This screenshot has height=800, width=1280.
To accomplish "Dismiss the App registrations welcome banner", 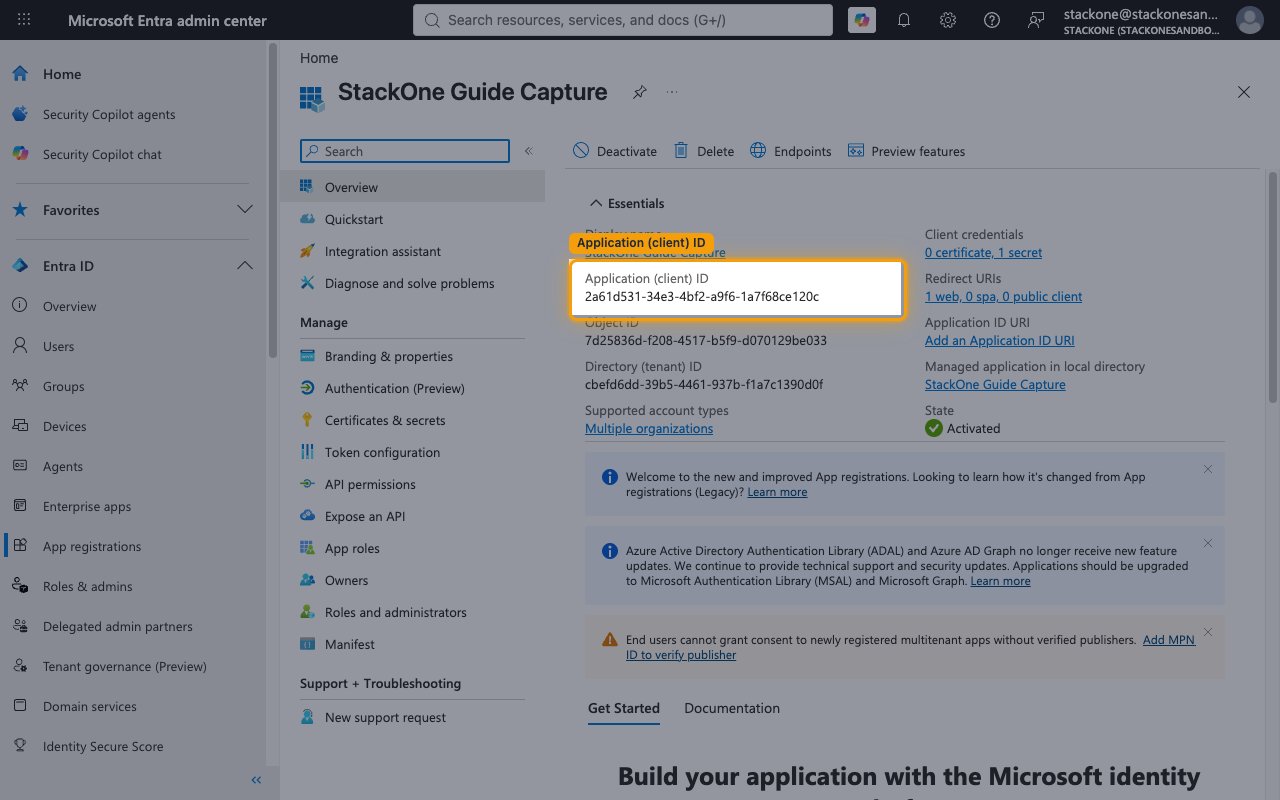I will pyautogui.click(x=1208, y=469).
